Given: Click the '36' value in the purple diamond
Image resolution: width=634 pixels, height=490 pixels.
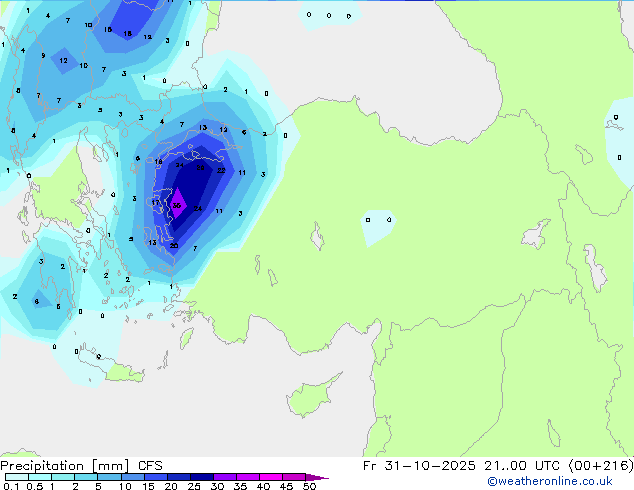Looking at the screenshot, I should pyautogui.click(x=176, y=205).
